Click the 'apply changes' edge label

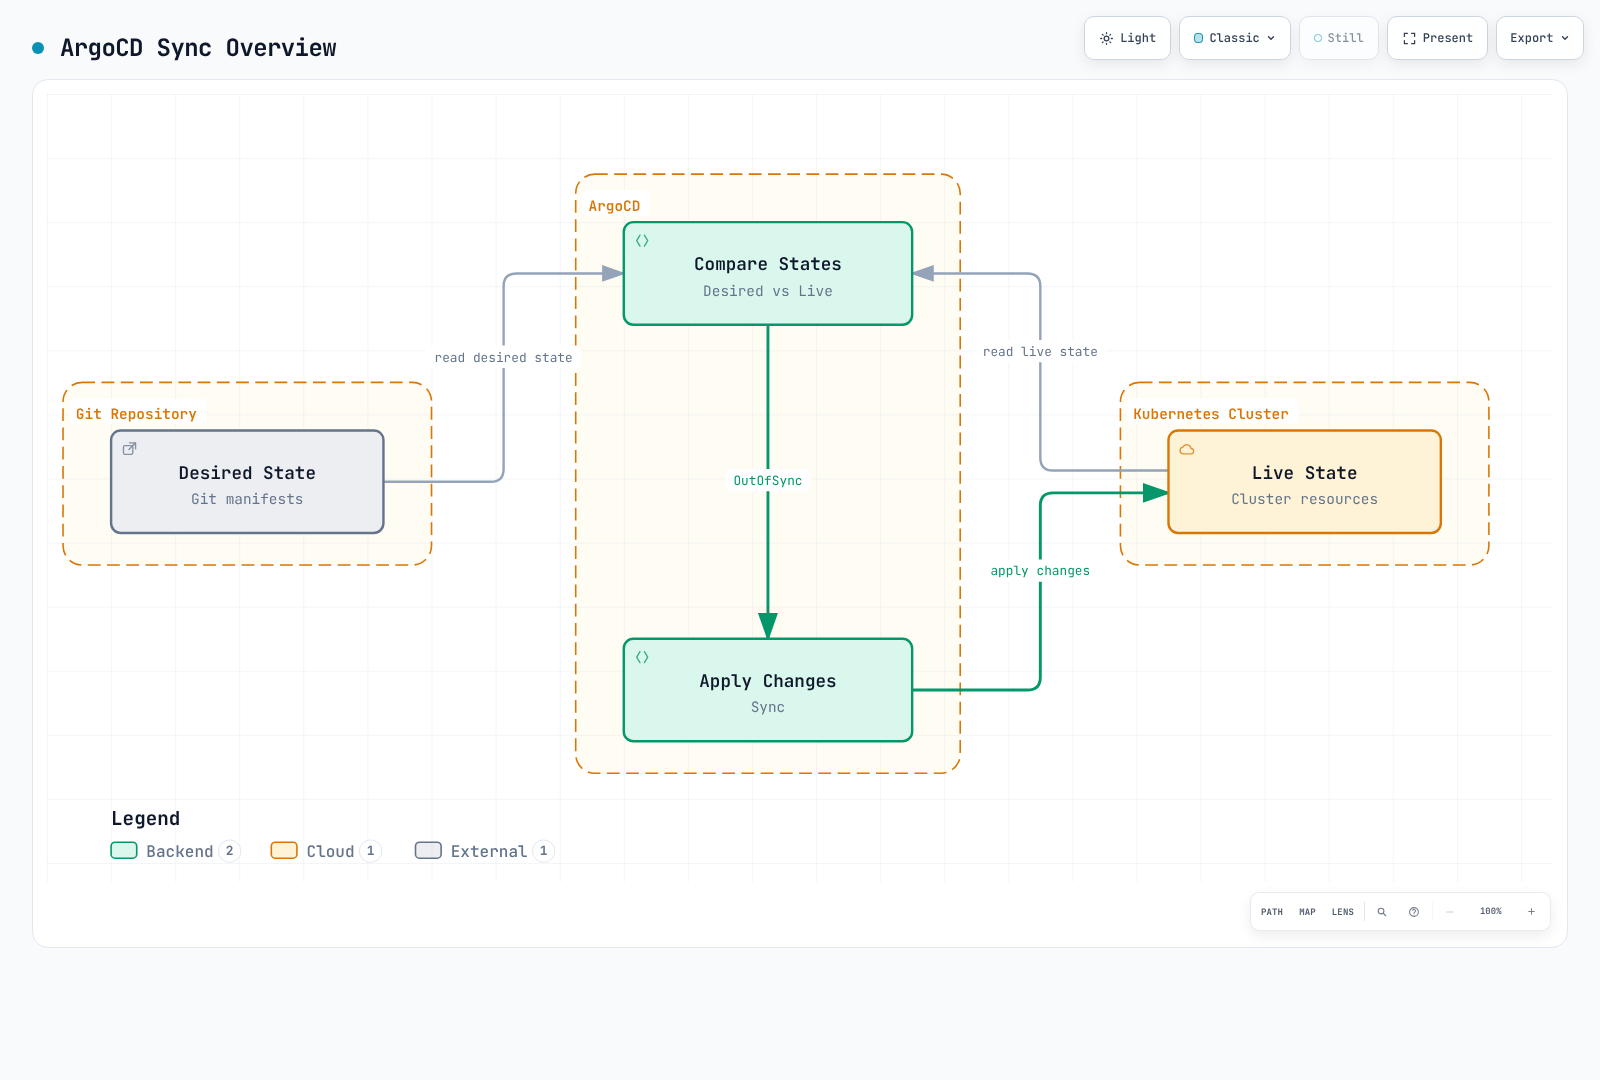click(x=1040, y=571)
